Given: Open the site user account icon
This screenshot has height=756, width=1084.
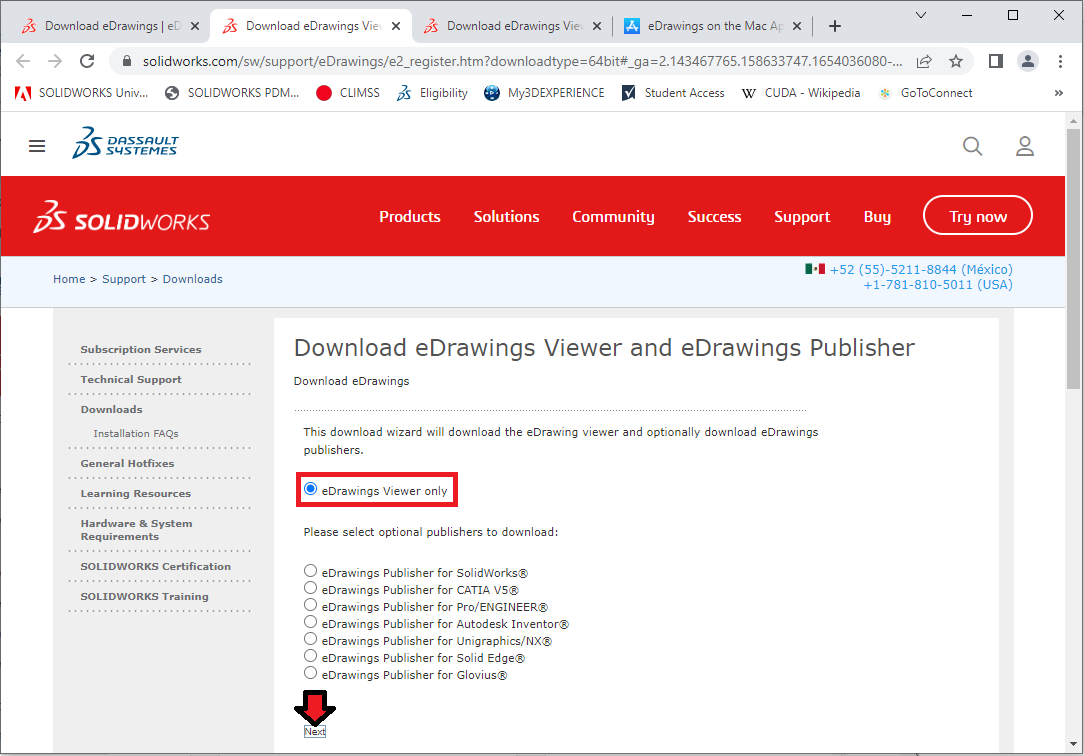Looking at the screenshot, I should click(x=1025, y=146).
